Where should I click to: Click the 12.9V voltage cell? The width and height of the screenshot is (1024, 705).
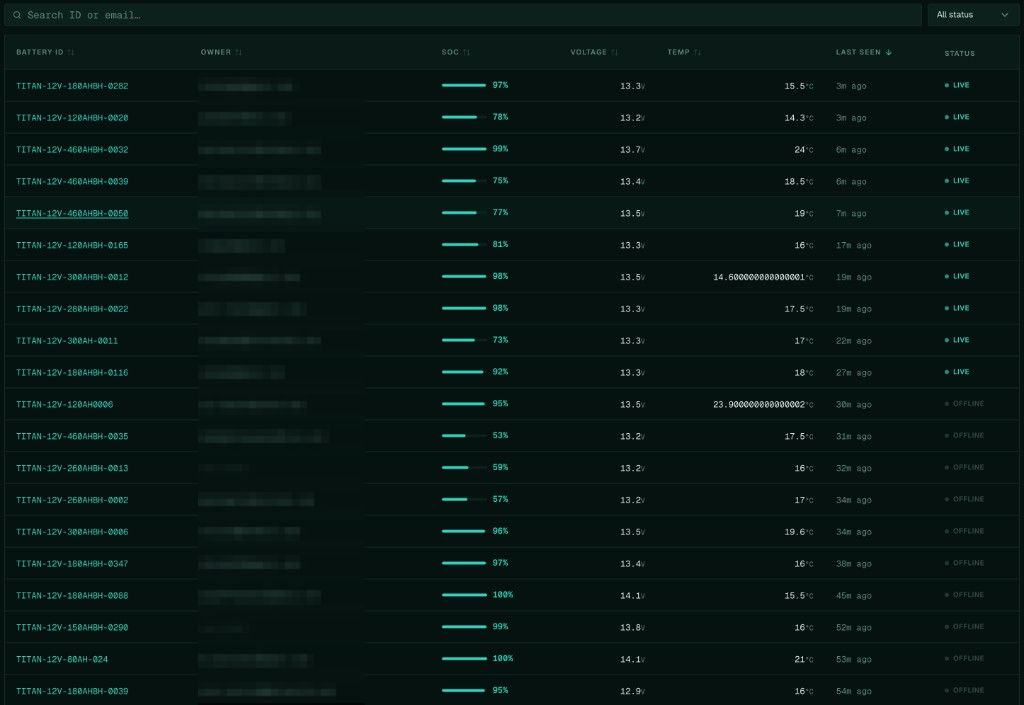632,691
